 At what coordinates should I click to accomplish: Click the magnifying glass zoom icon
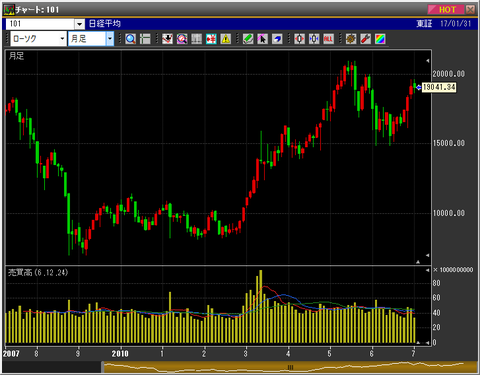tap(130, 39)
